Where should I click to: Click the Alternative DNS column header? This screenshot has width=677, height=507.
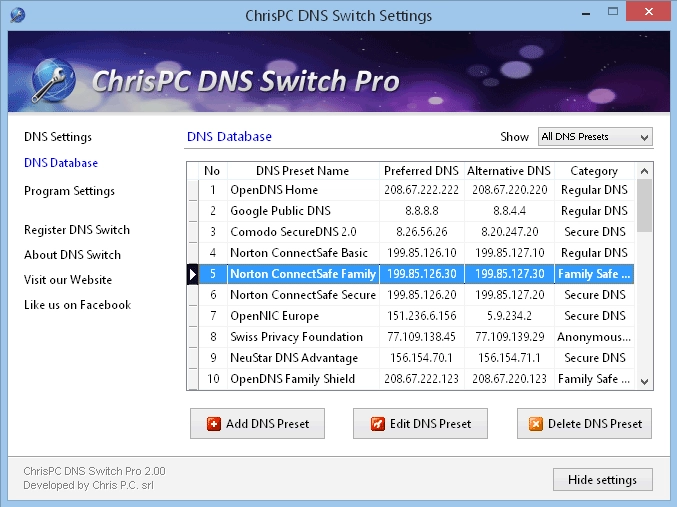509,171
